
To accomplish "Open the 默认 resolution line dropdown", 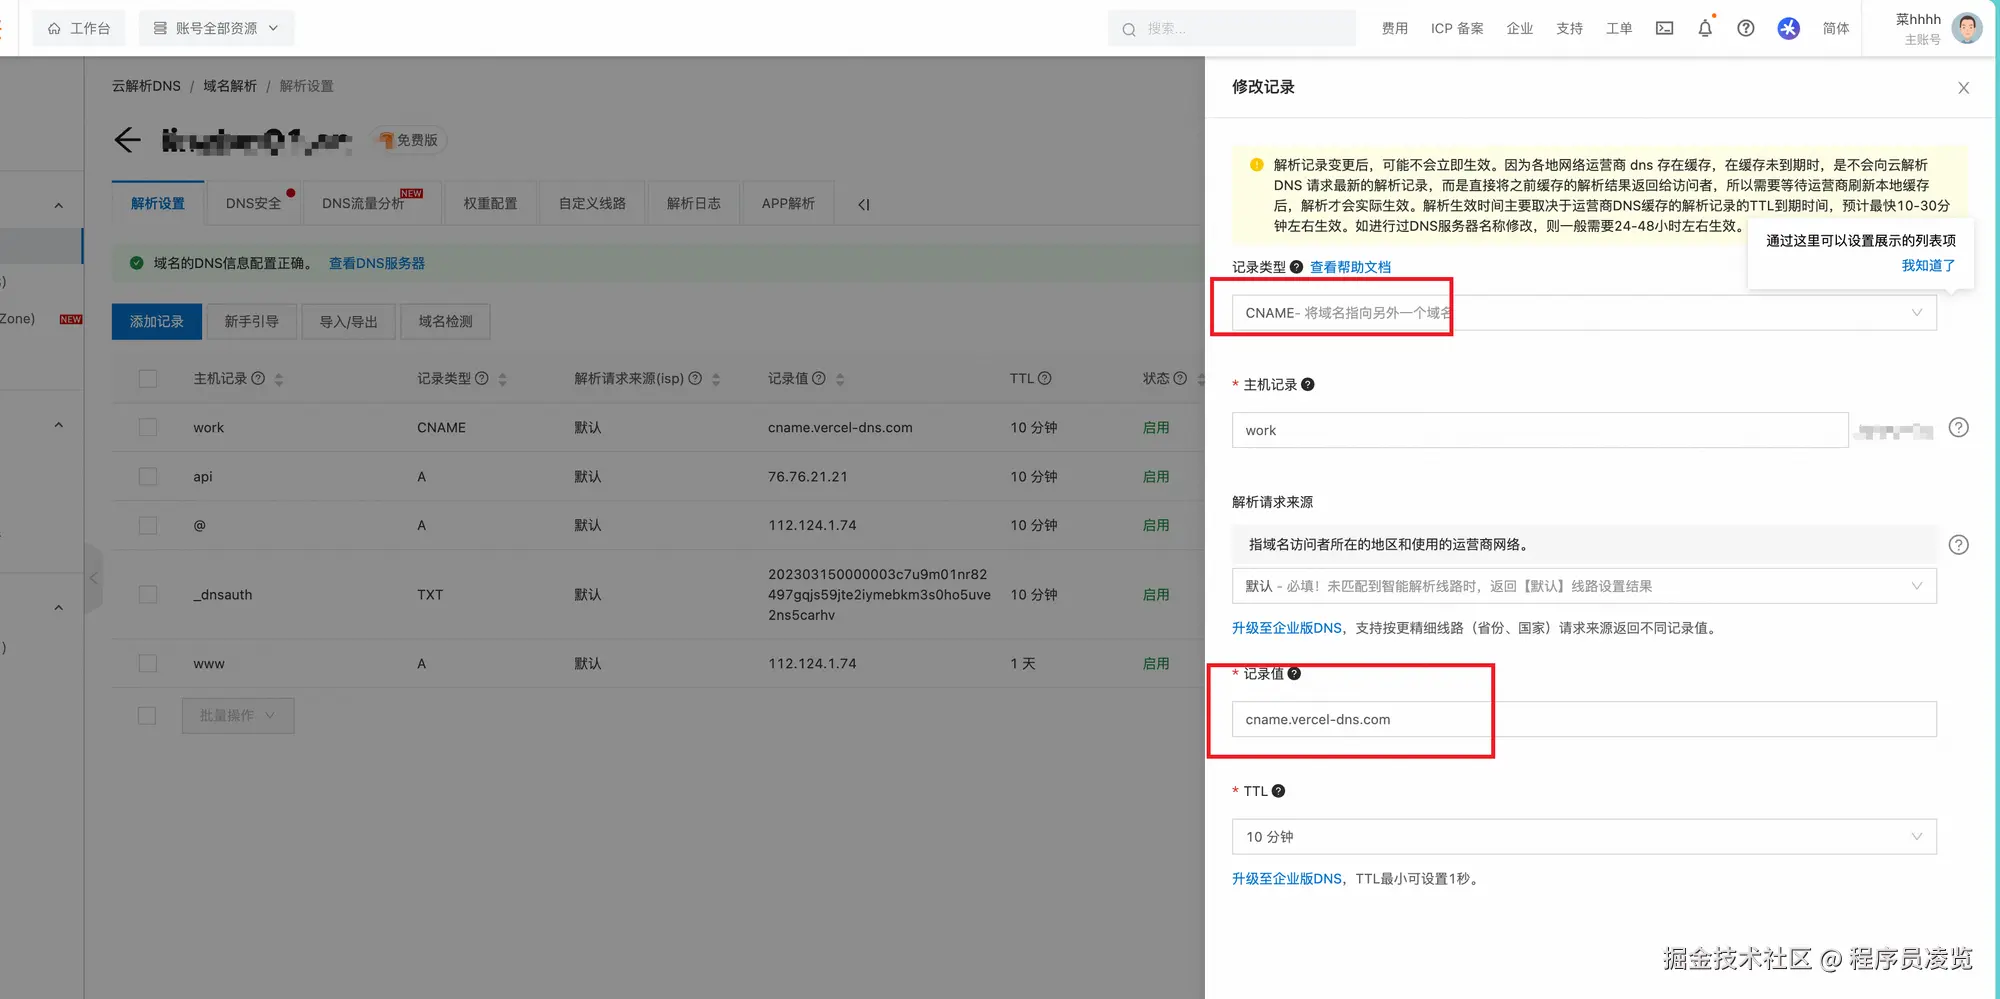I will pyautogui.click(x=1584, y=586).
